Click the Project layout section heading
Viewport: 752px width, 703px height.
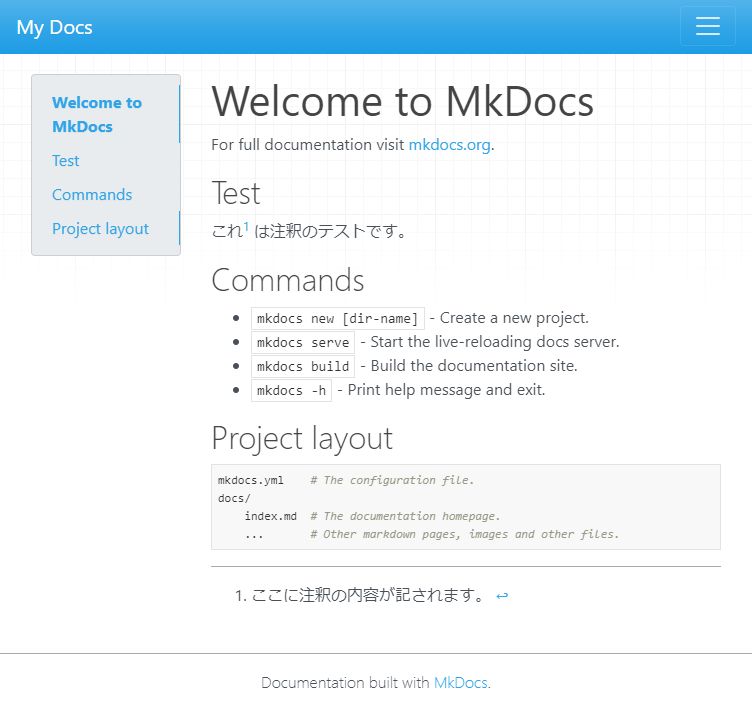(x=302, y=438)
